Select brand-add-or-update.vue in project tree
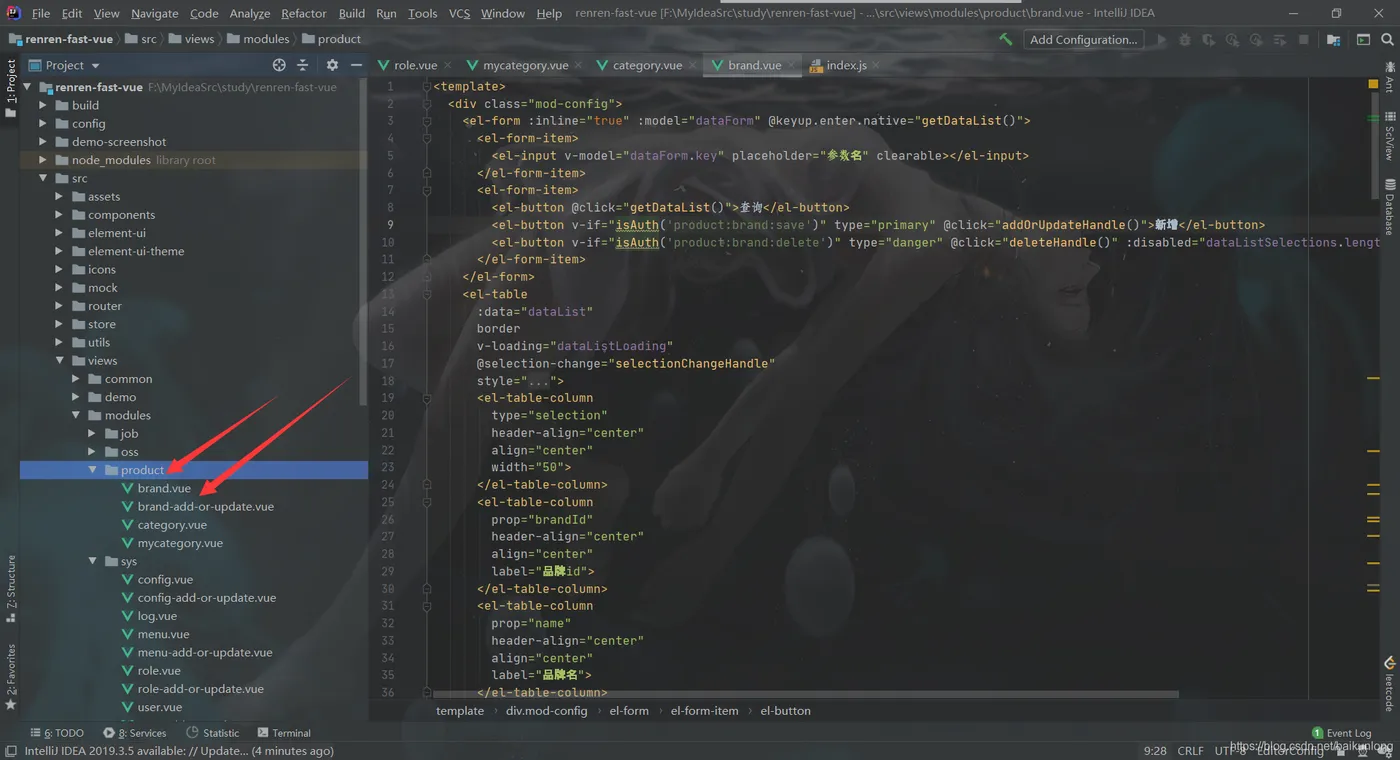1400x760 pixels. tap(205, 507)
